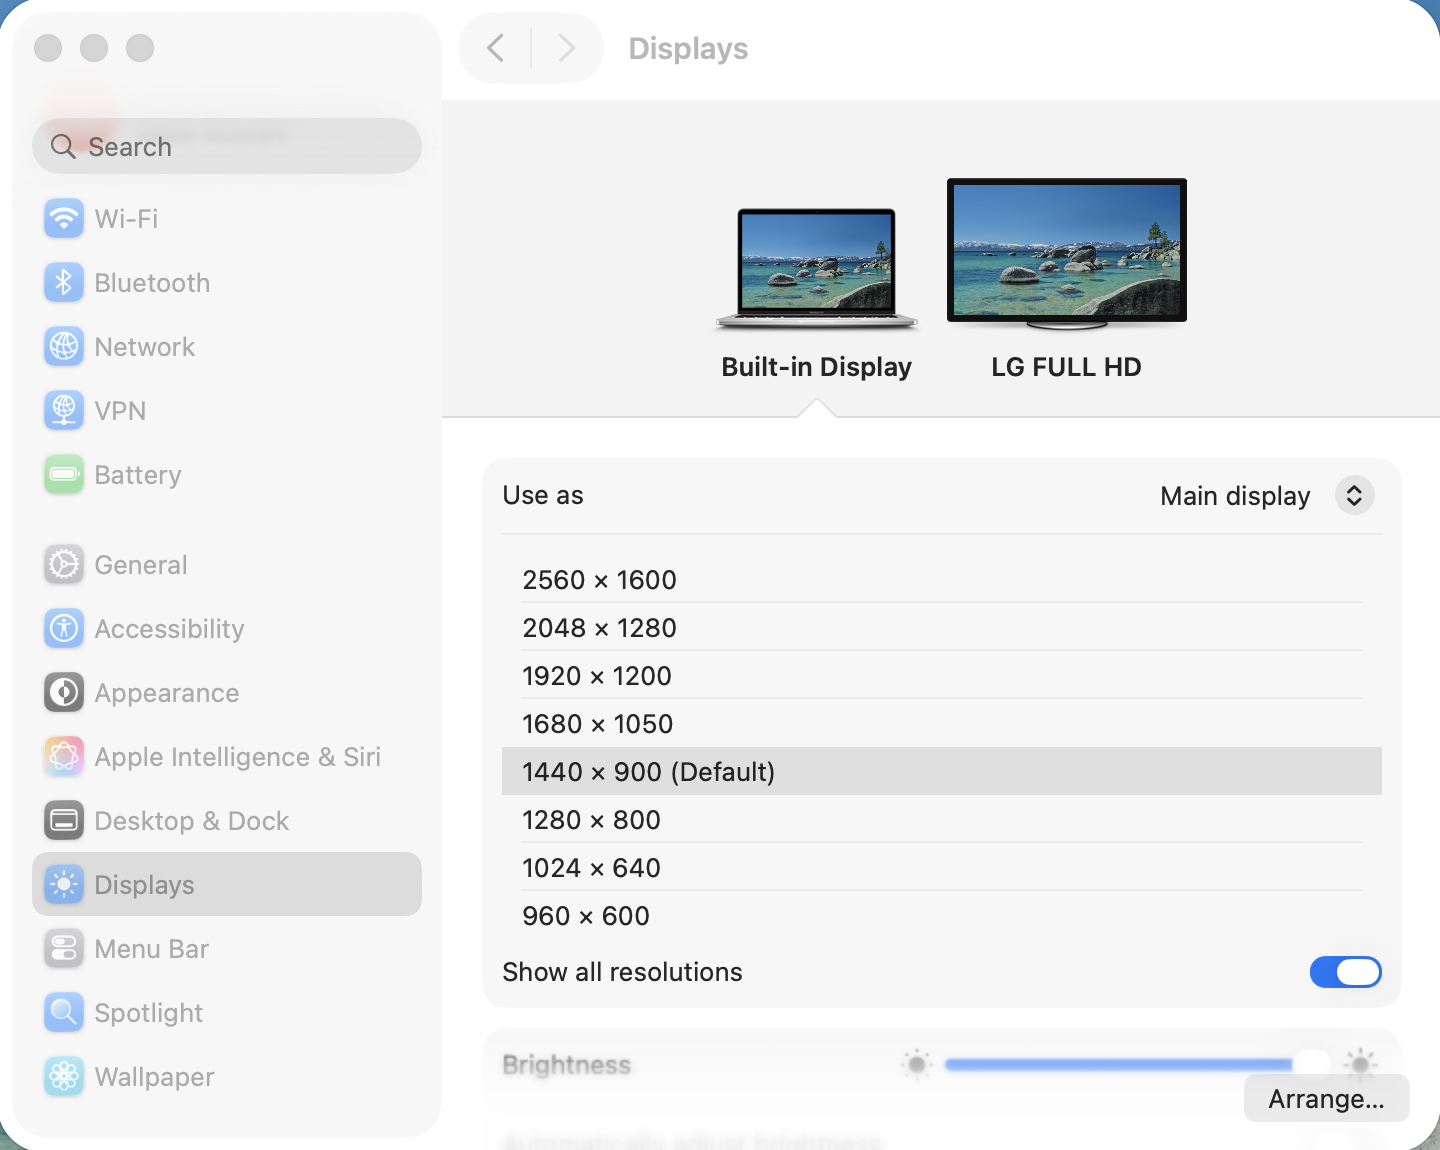Click the Displays sidebar label
This screenshot has width=1440, height=1150.
coord(145,885)
